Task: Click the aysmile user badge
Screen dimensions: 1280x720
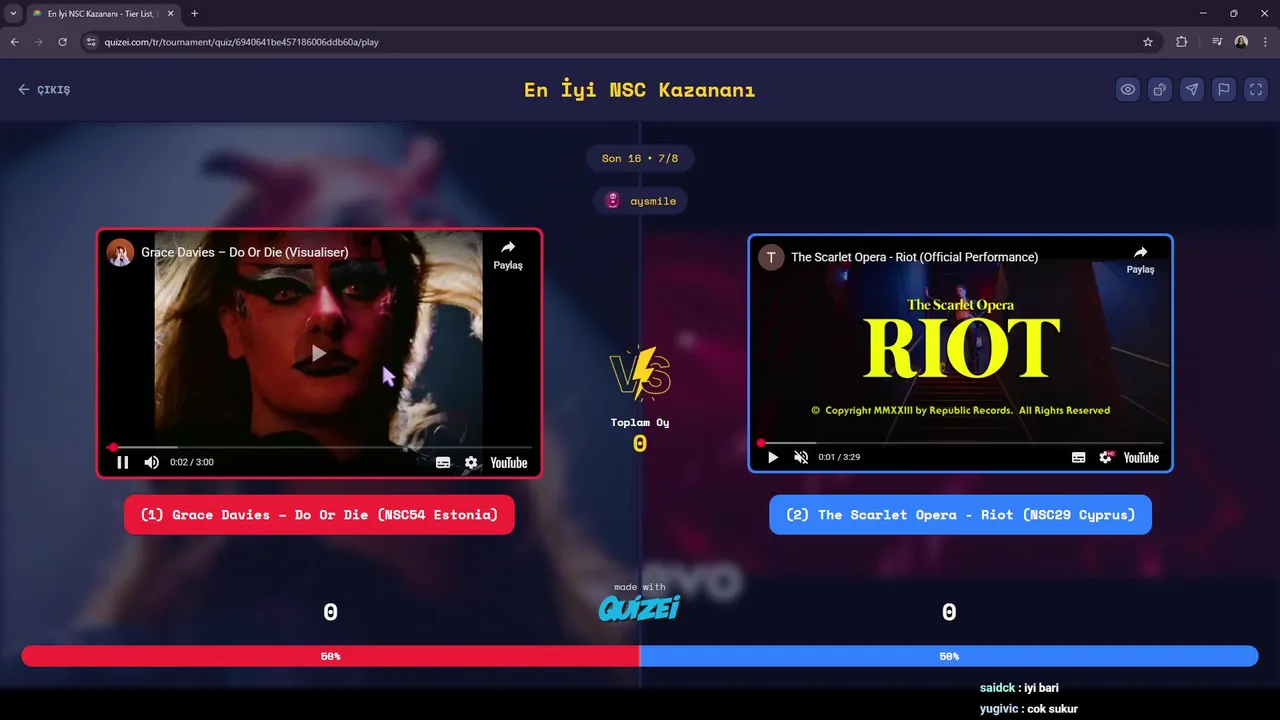Action: pos(640,201)
